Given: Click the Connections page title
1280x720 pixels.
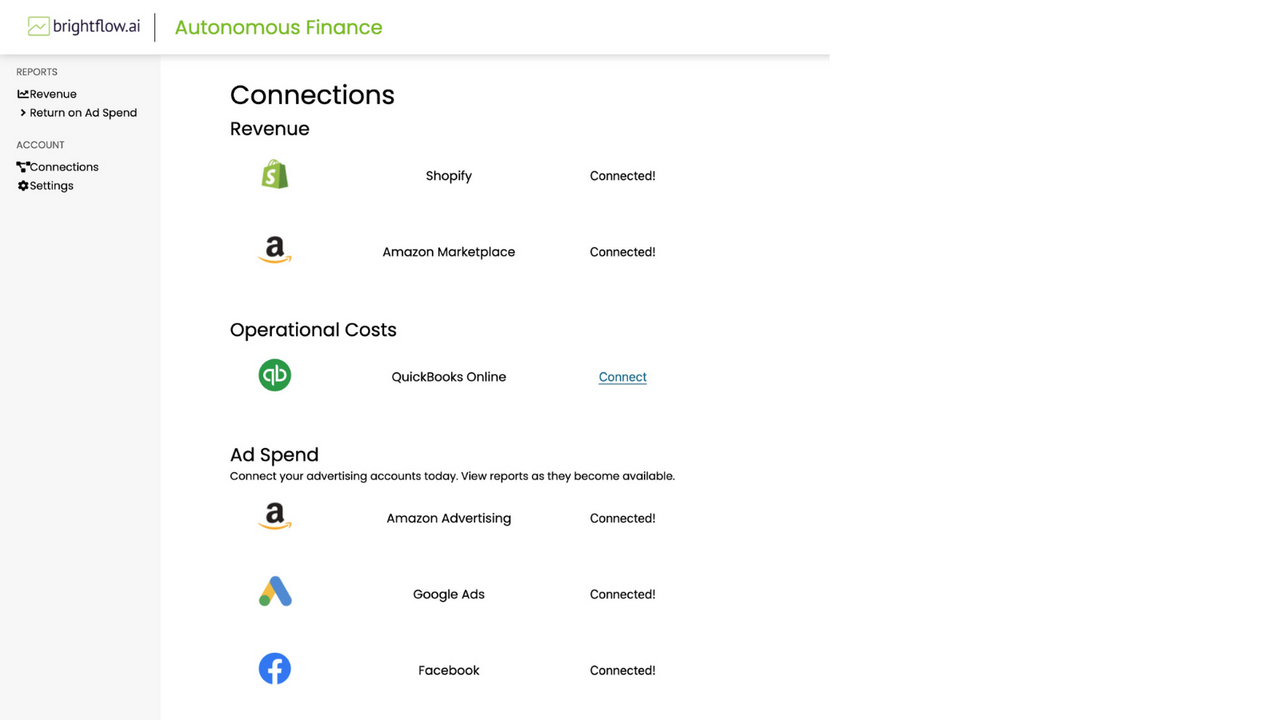Looking at the screenshot, I should [312, 95].
